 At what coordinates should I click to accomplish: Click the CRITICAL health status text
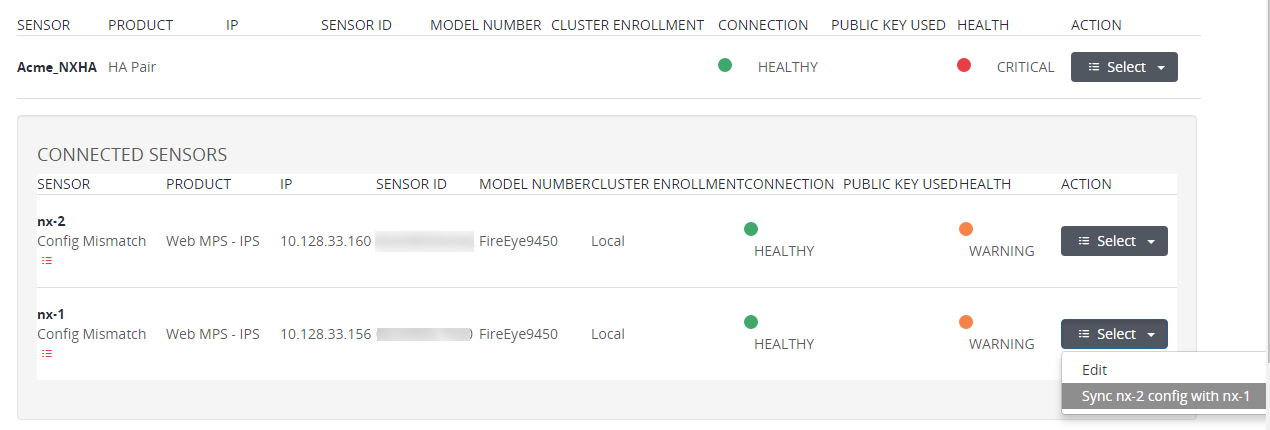pos(1025,67)
